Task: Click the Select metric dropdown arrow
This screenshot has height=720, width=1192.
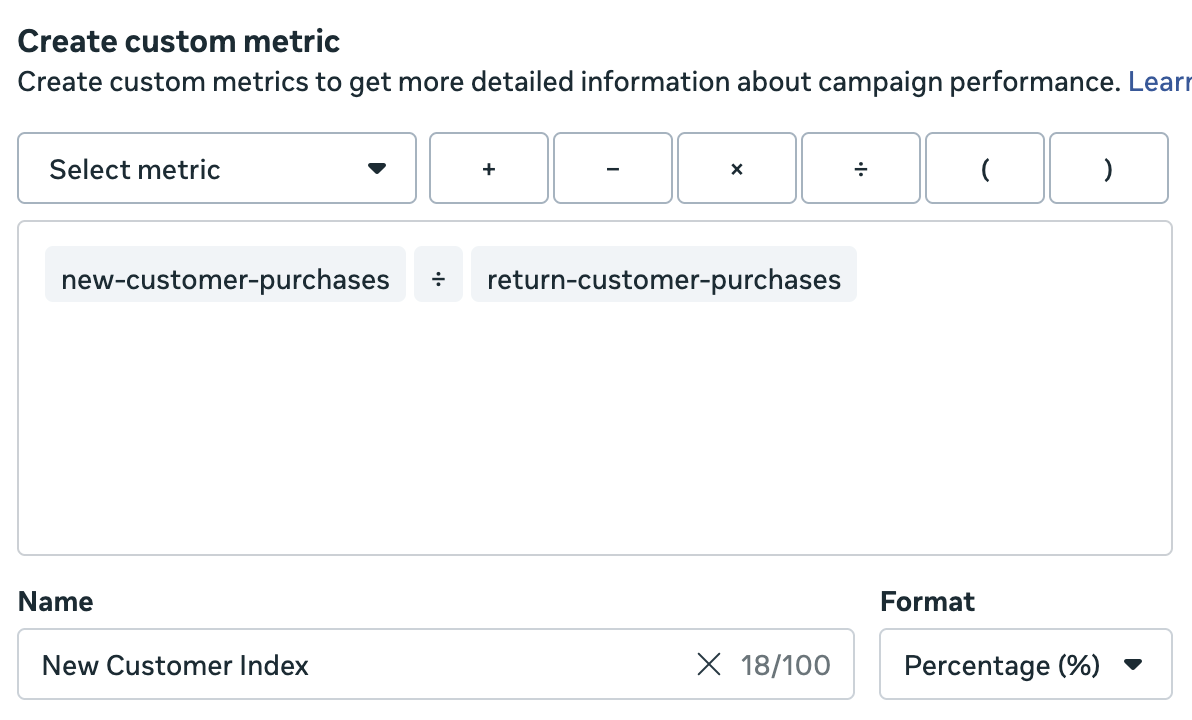Action: point(377,168)
